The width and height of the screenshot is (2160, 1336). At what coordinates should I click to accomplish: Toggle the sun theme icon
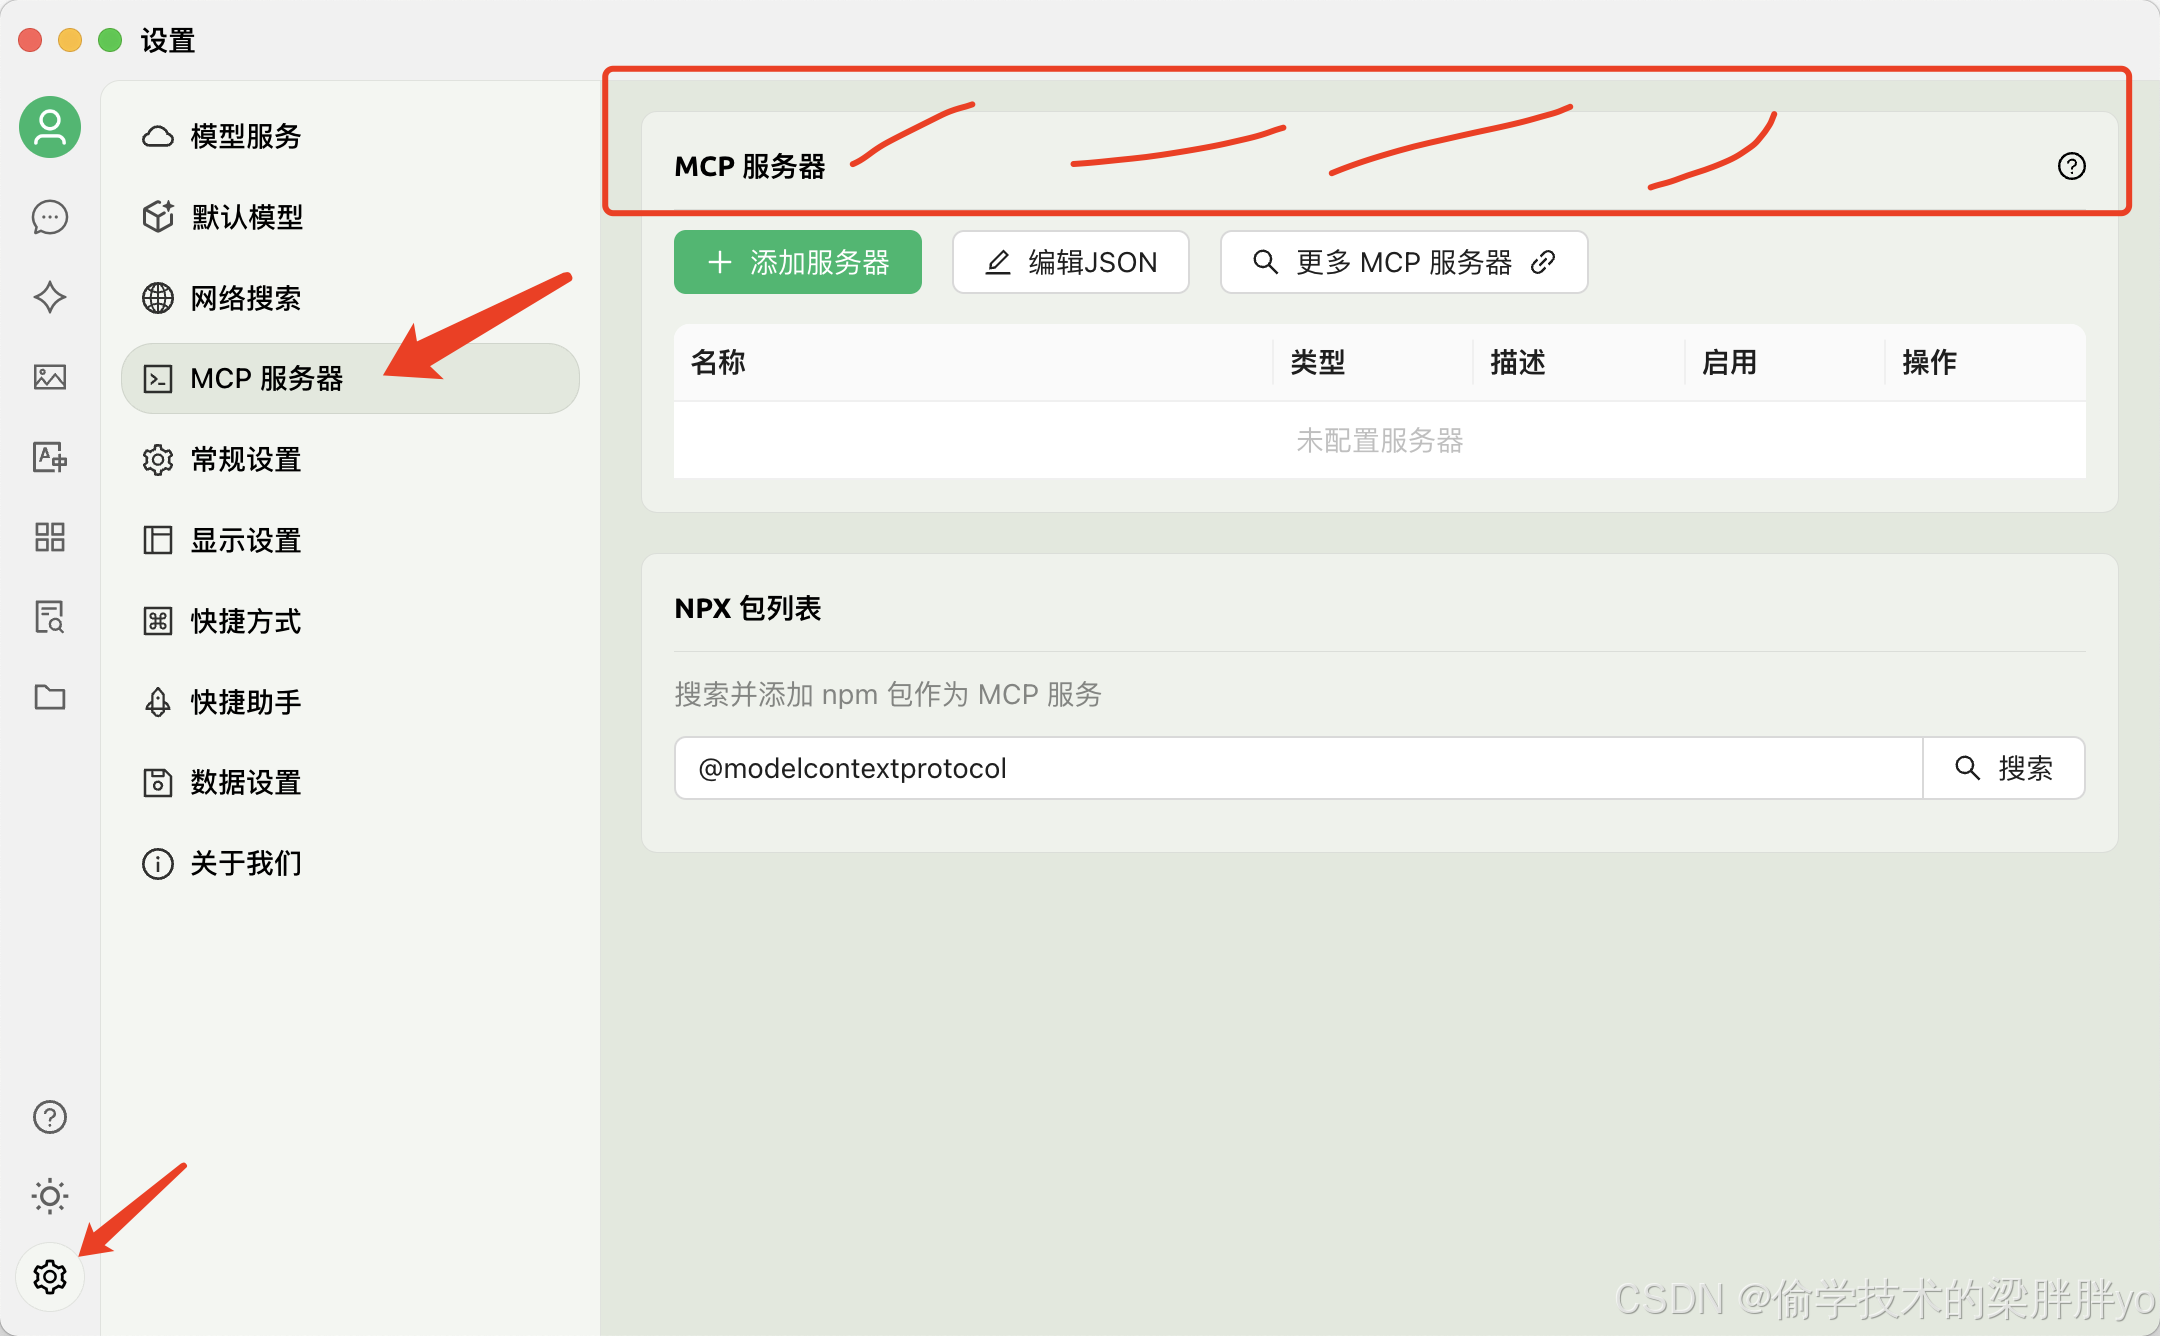click(50, 1196)
